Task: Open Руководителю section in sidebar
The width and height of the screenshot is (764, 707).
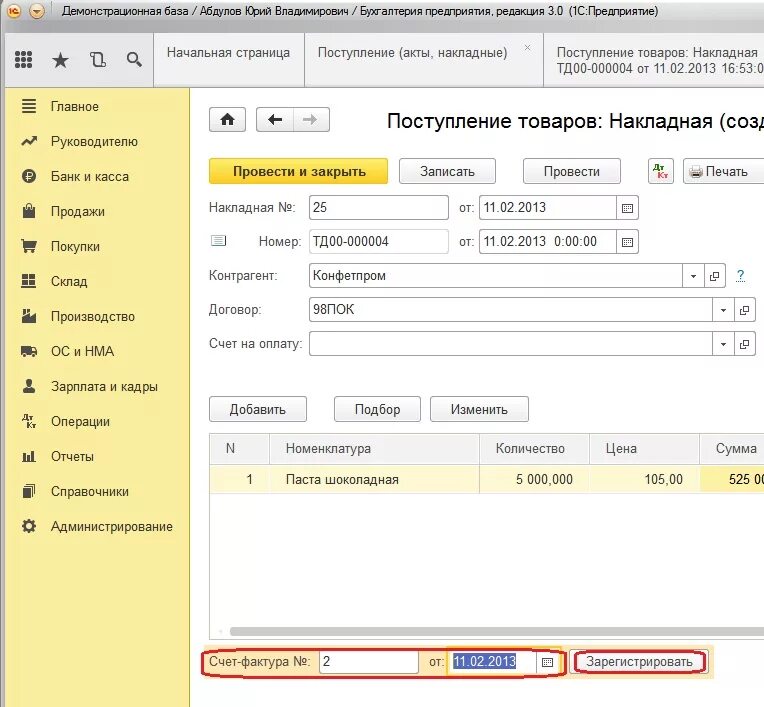Action: click(96, 141)
